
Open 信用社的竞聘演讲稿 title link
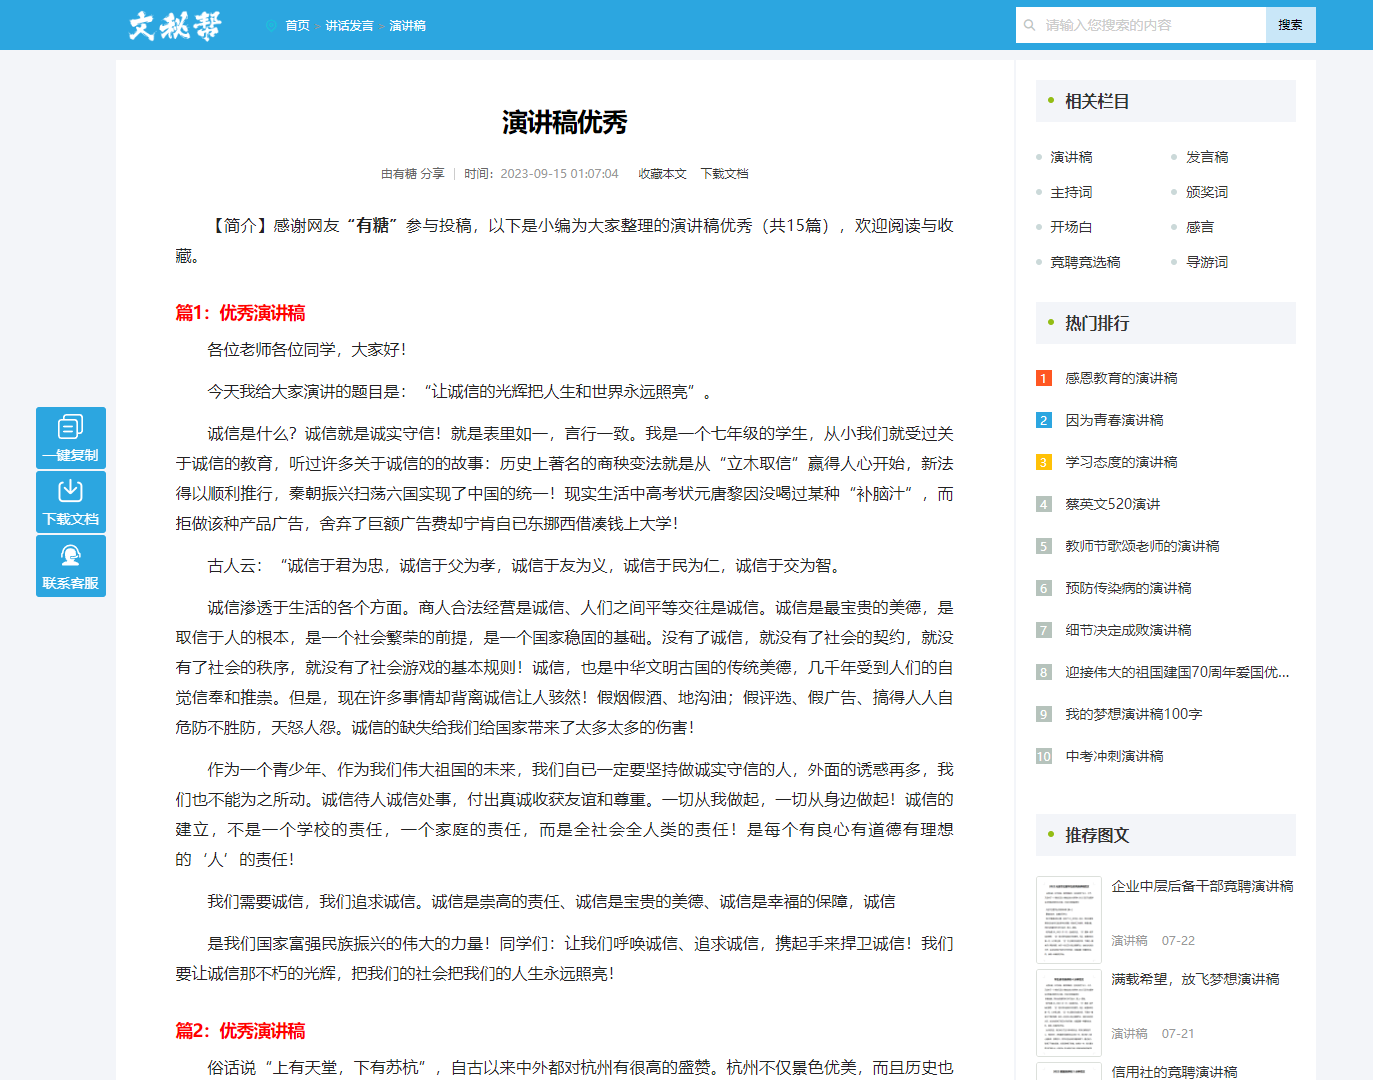(x=1175, y=1072)
